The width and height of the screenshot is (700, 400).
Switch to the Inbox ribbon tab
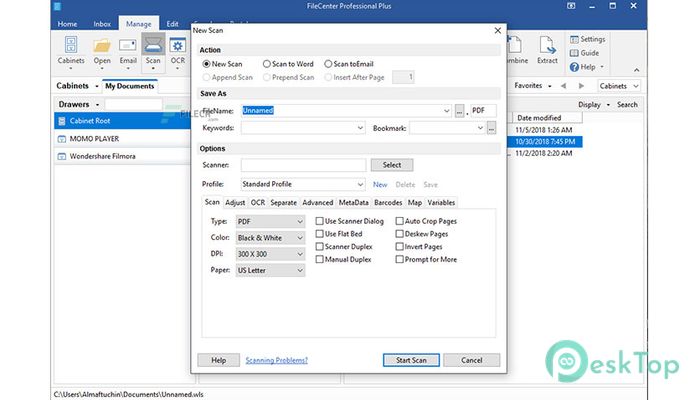point(102,24)
